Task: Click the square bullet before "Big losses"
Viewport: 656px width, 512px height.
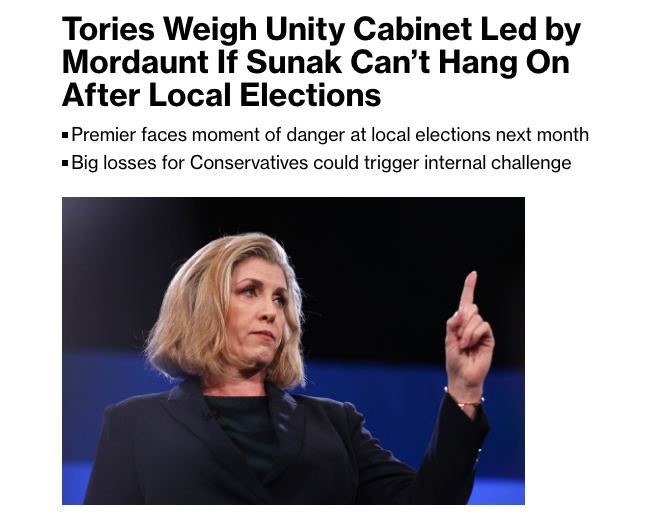Action: coord(65,163)
